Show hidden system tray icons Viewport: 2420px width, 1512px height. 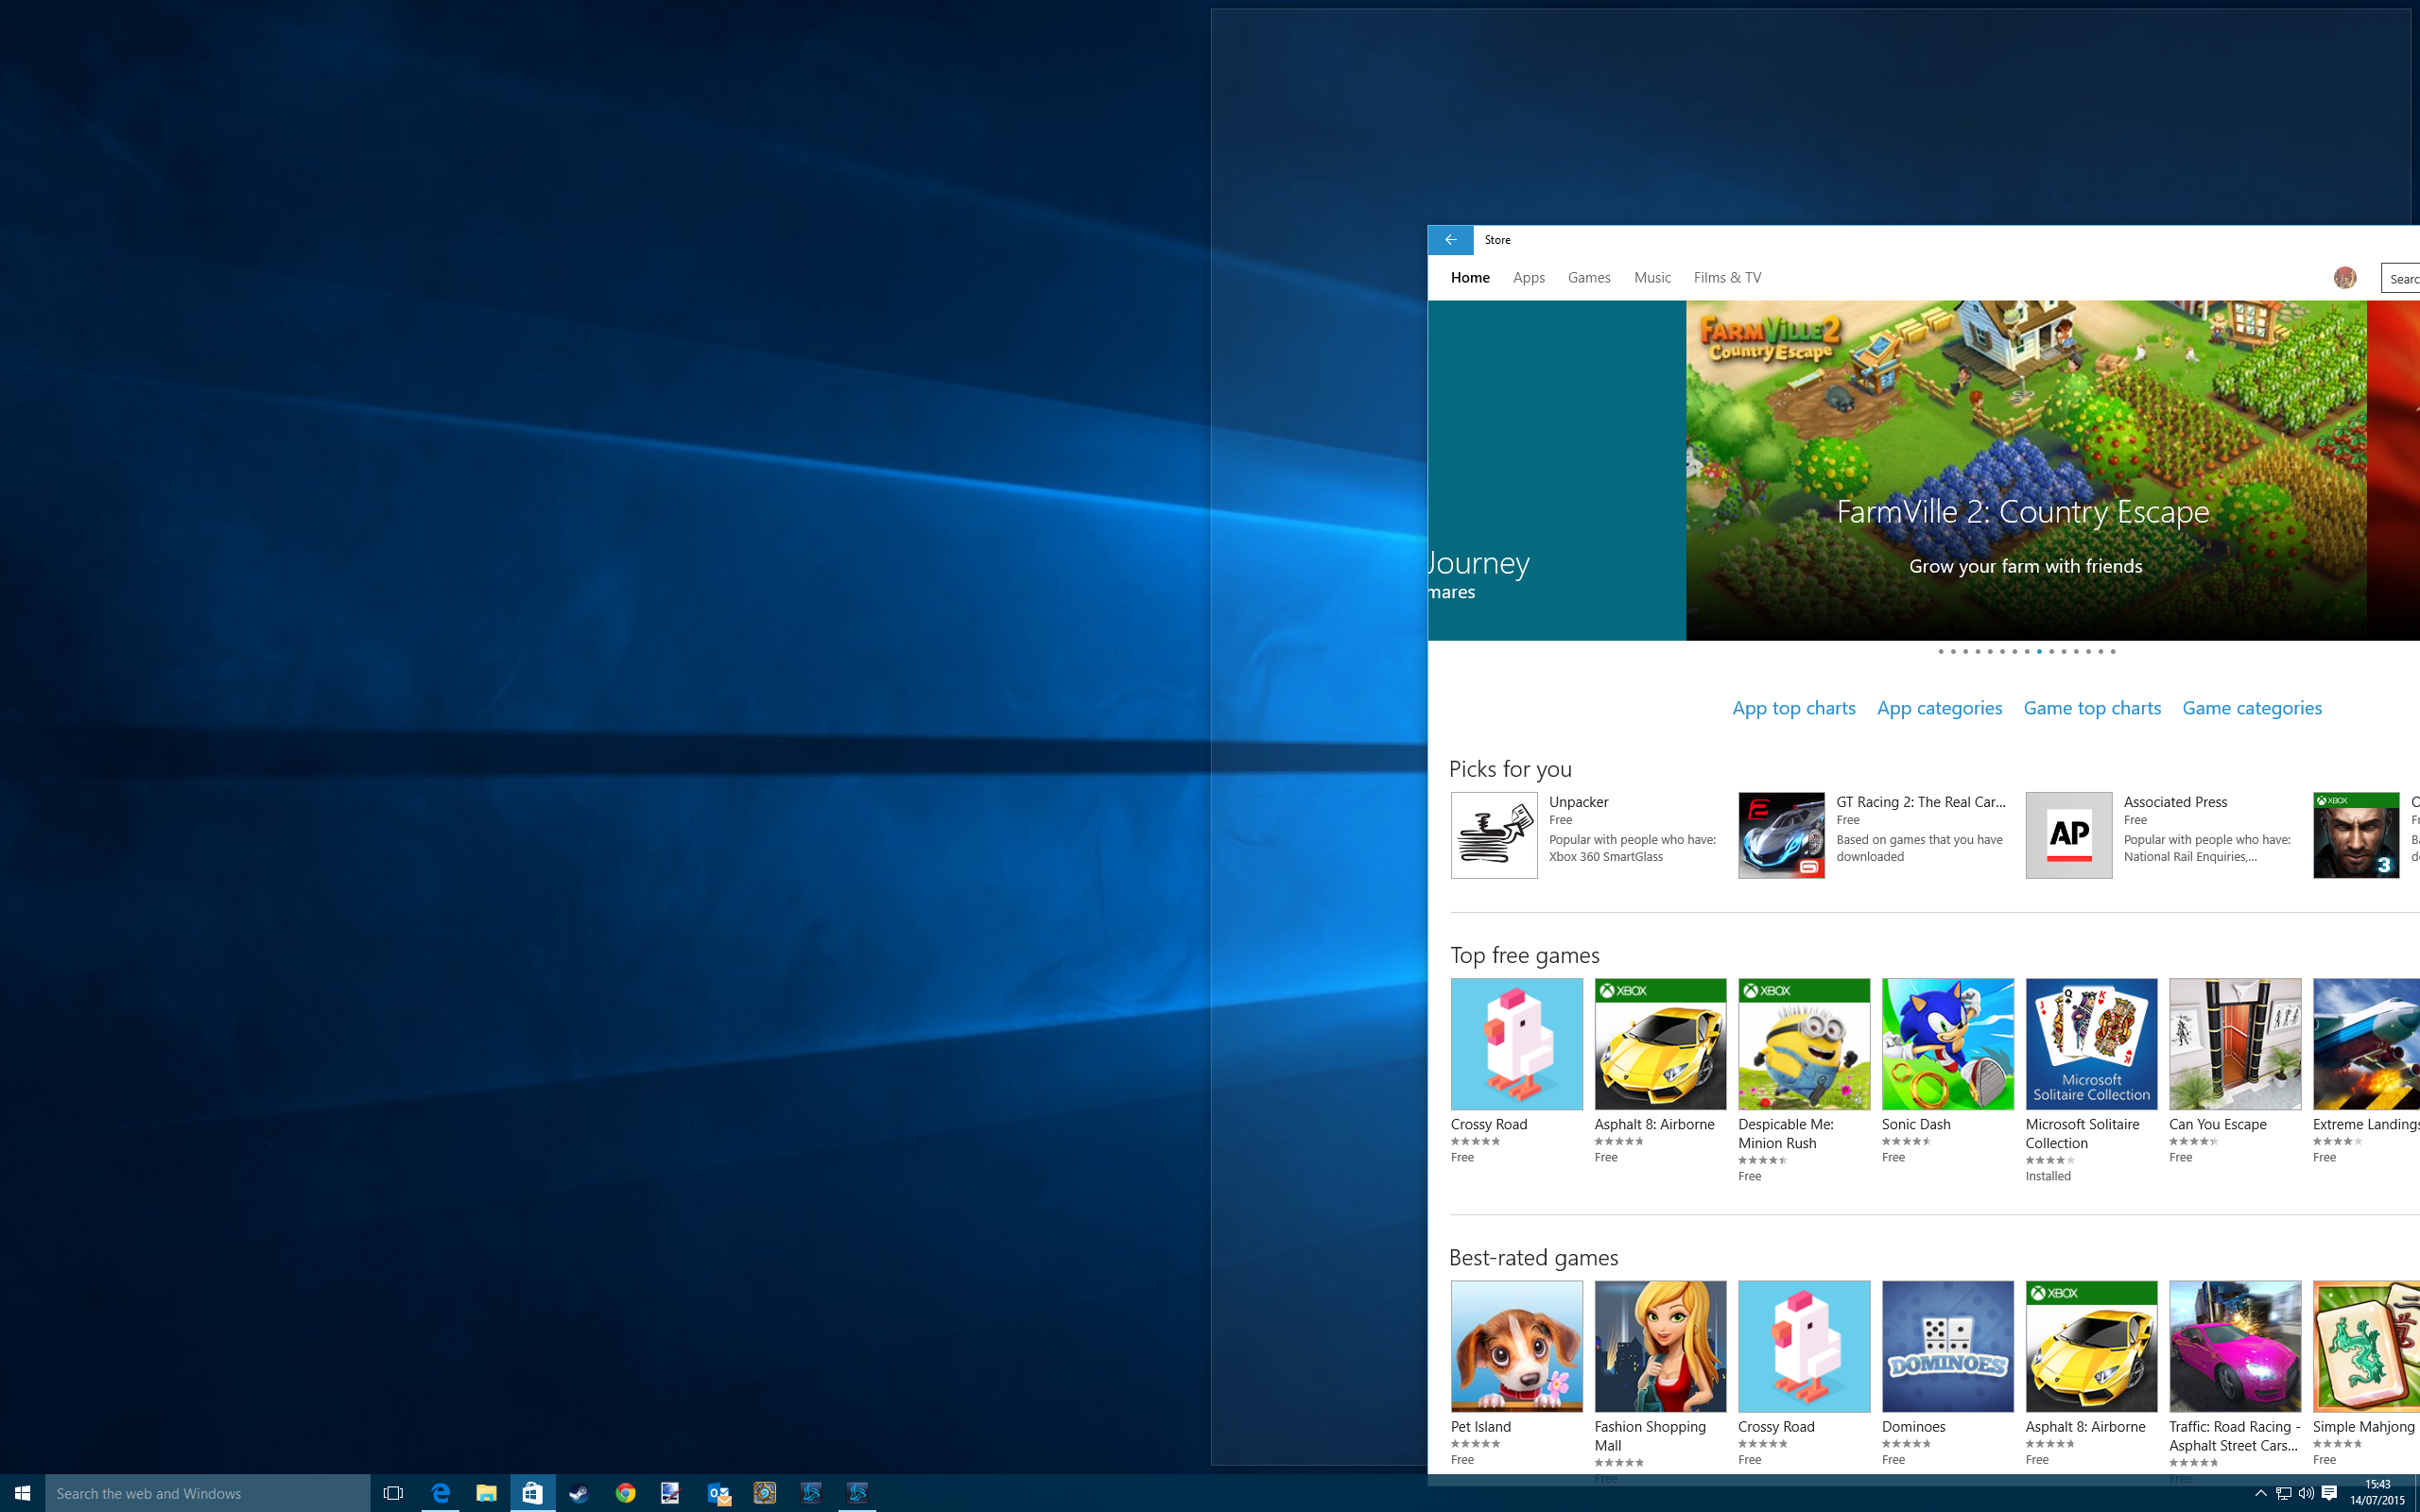2260,1493
